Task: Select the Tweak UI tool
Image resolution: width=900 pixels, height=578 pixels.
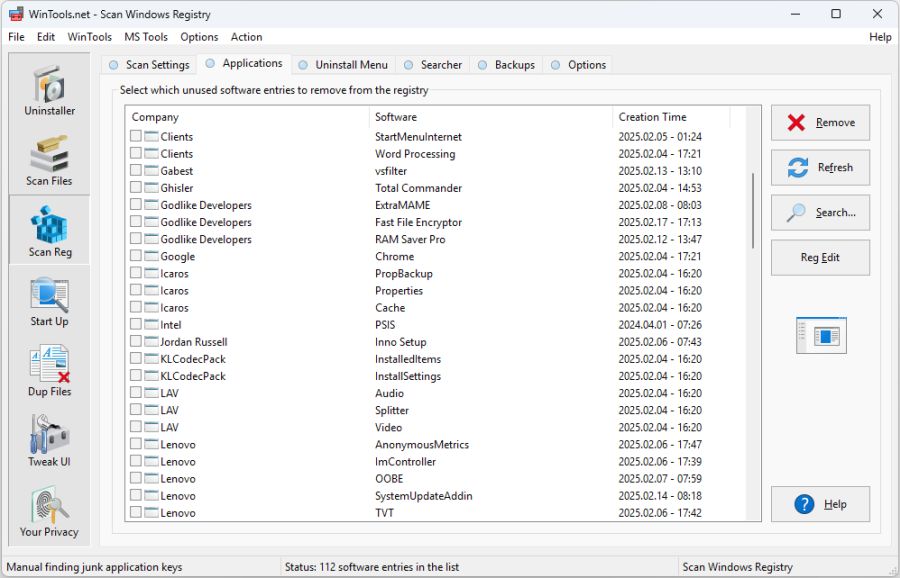Action: (48, 440)
